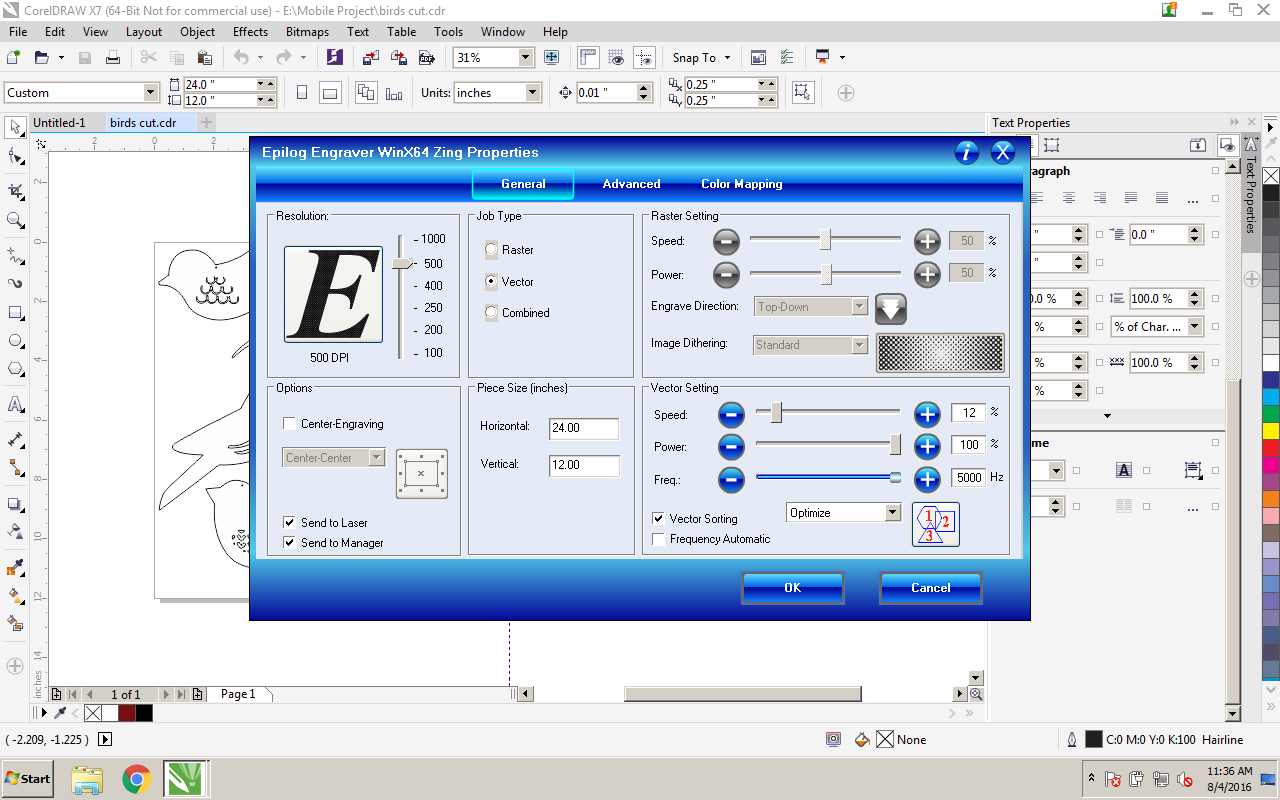The image size is (1280, 800).
Task: Toggle the Vector Sorting checkbox
Action: tap(659, 519)
